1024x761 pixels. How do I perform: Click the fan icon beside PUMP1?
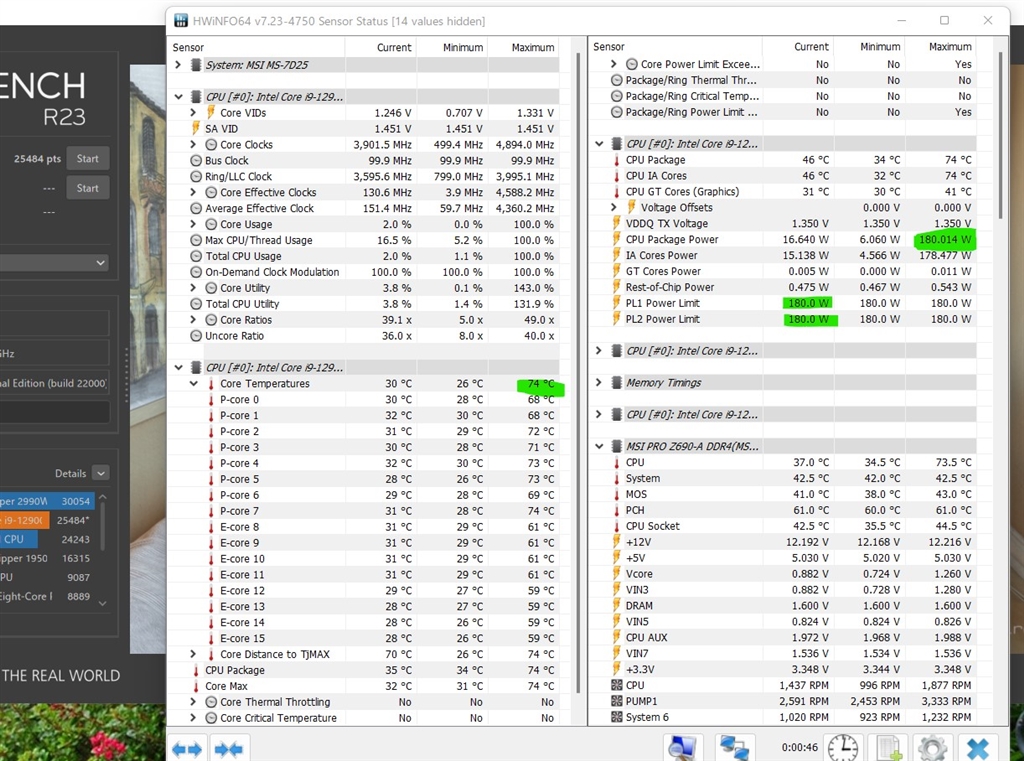pyautogui.click(x=616, y=701)
